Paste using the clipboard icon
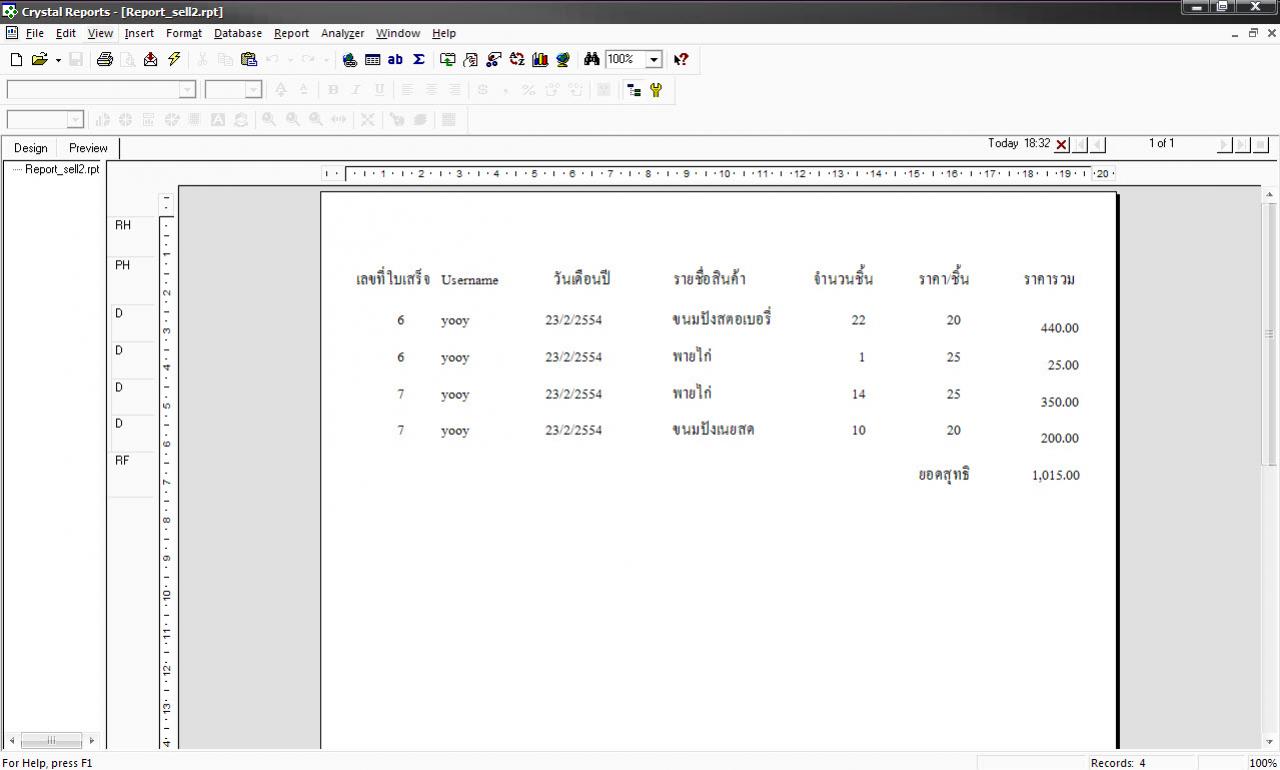Viewport: 1280px width, 770px height. 249,60
